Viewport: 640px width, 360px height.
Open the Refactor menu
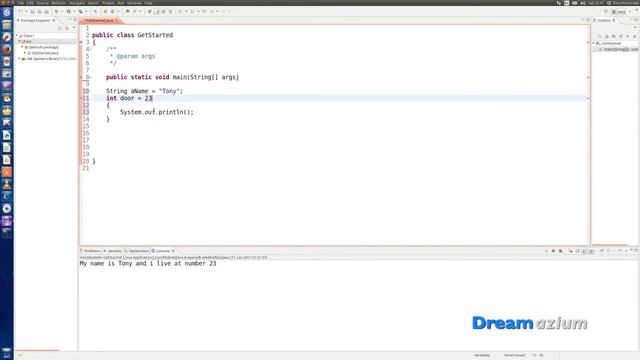(59, 3)
